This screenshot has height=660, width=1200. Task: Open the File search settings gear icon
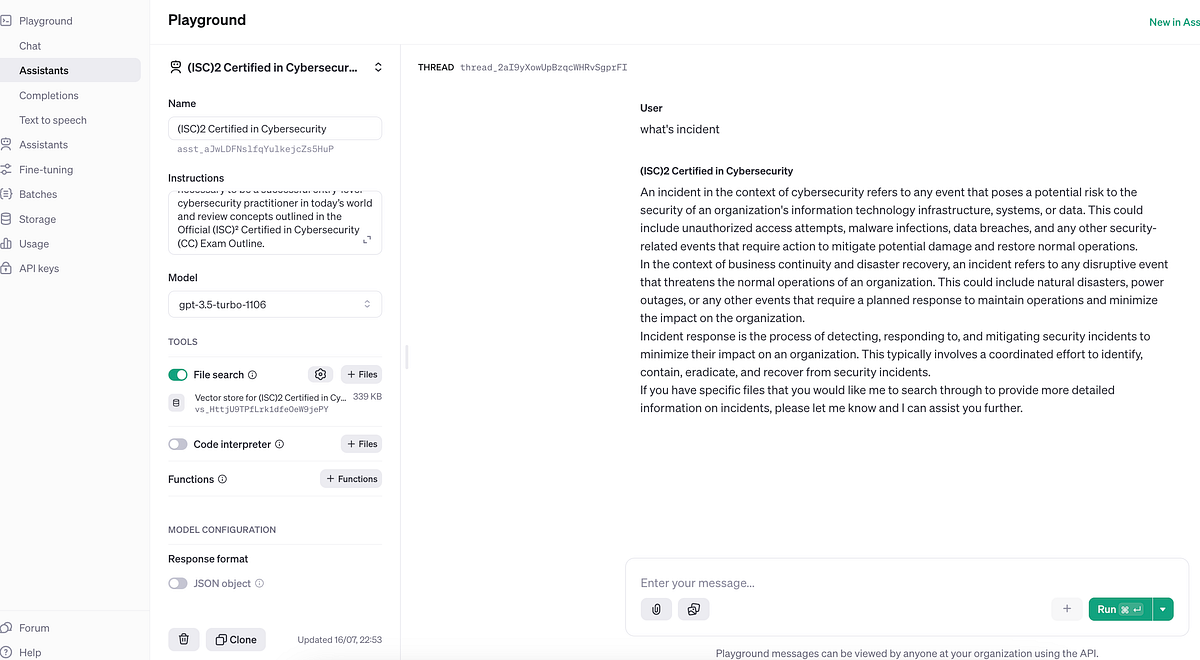pyautogui.click(x=319, y=374)
